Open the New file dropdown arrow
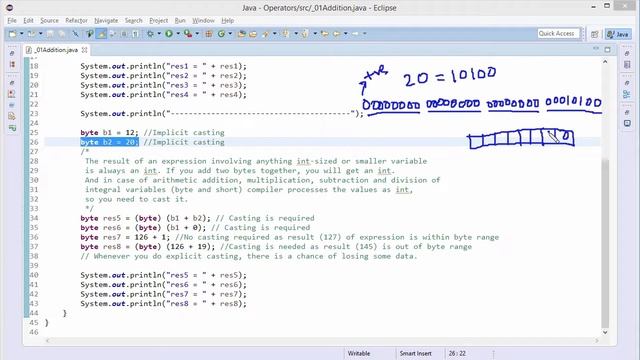Screen dimensions: 640x360 [x=22, y=34]
